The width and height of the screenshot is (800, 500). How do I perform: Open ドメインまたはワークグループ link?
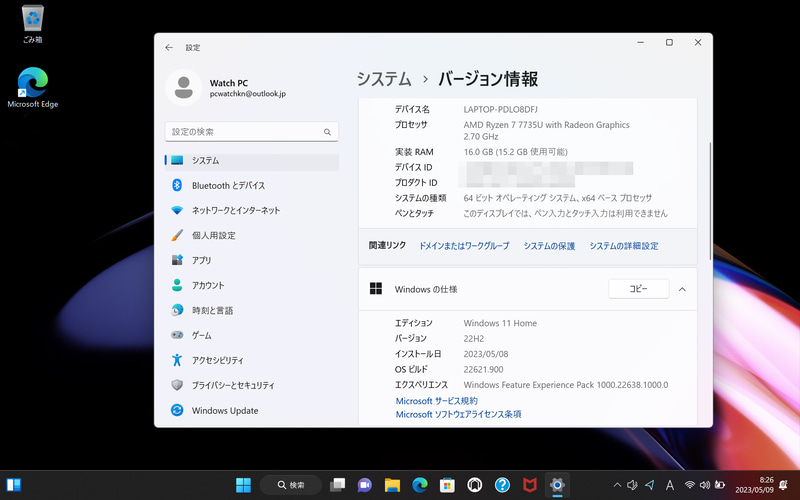tap(464, 246)
